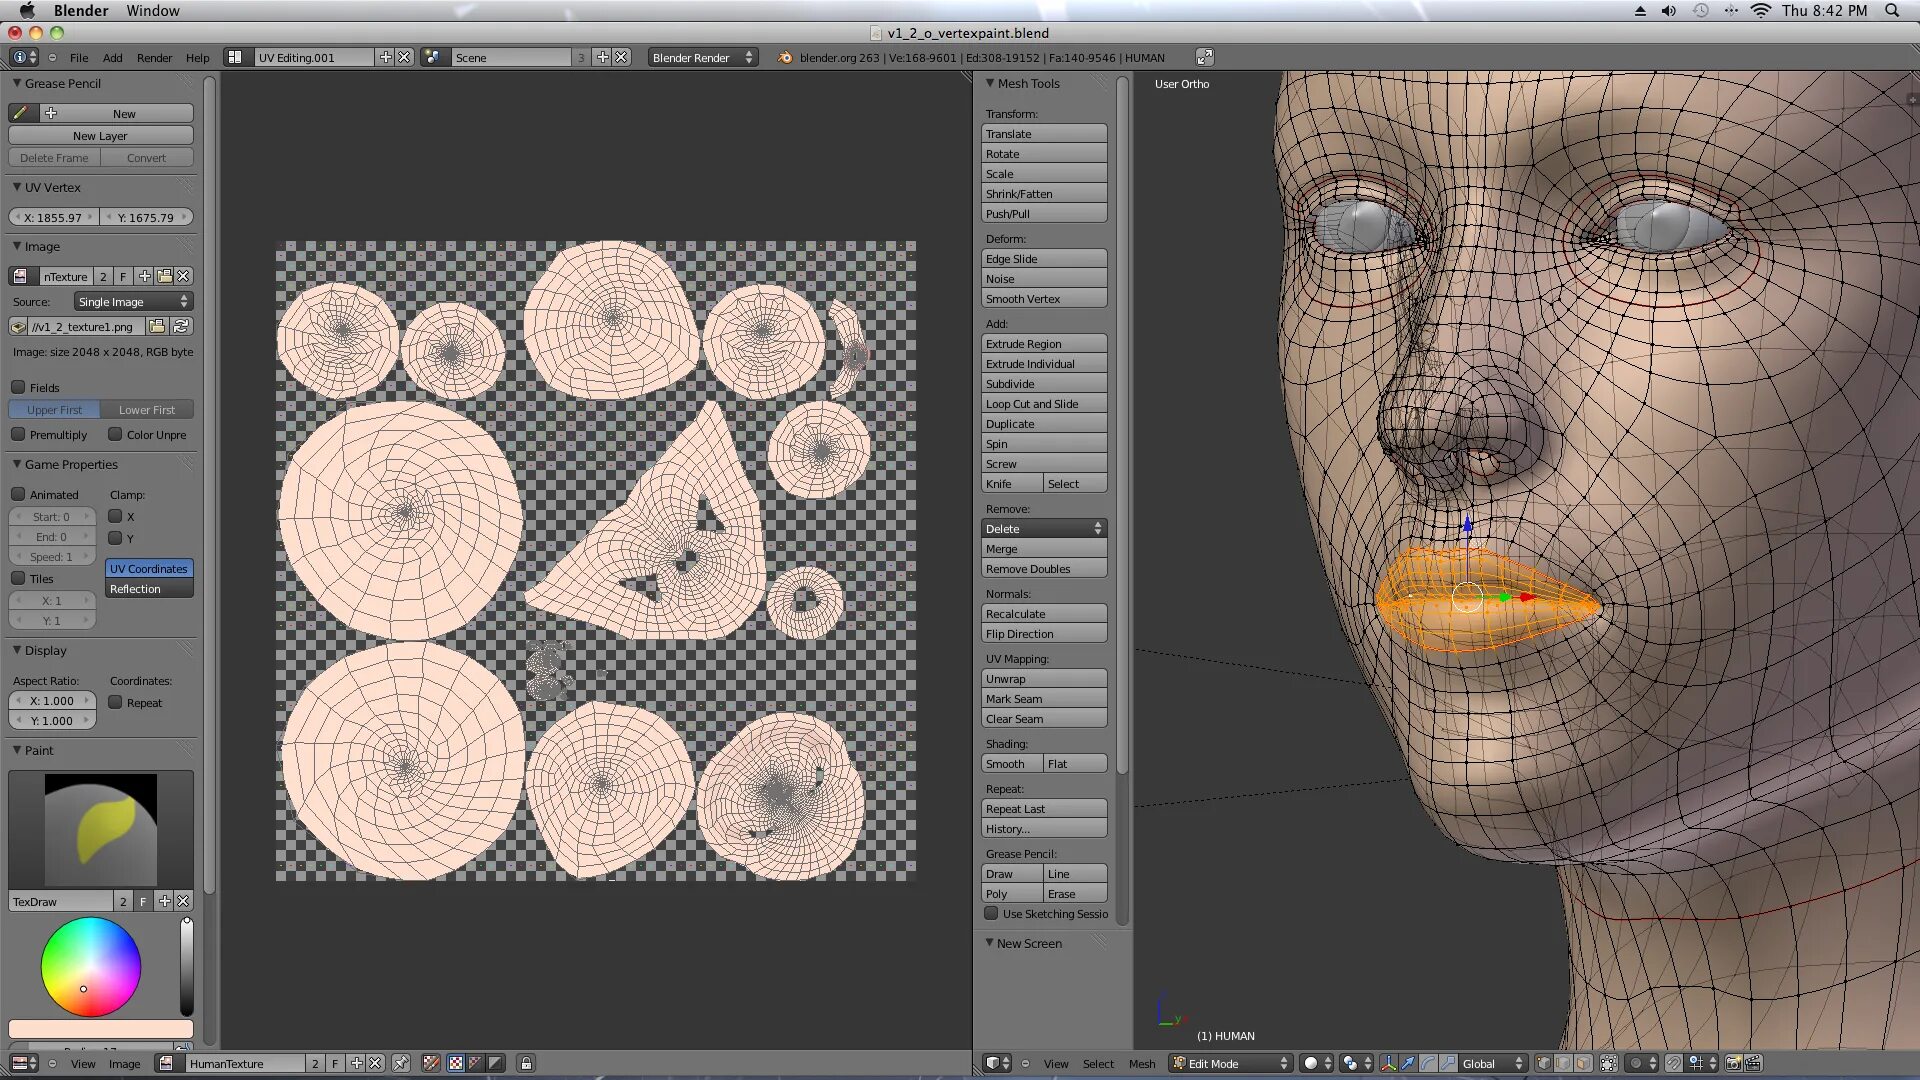Click the Unwrap button
Image resolution: width=1920 pixels, height=1080 pixels.
pyautogui.click(x=1043, y=678)
